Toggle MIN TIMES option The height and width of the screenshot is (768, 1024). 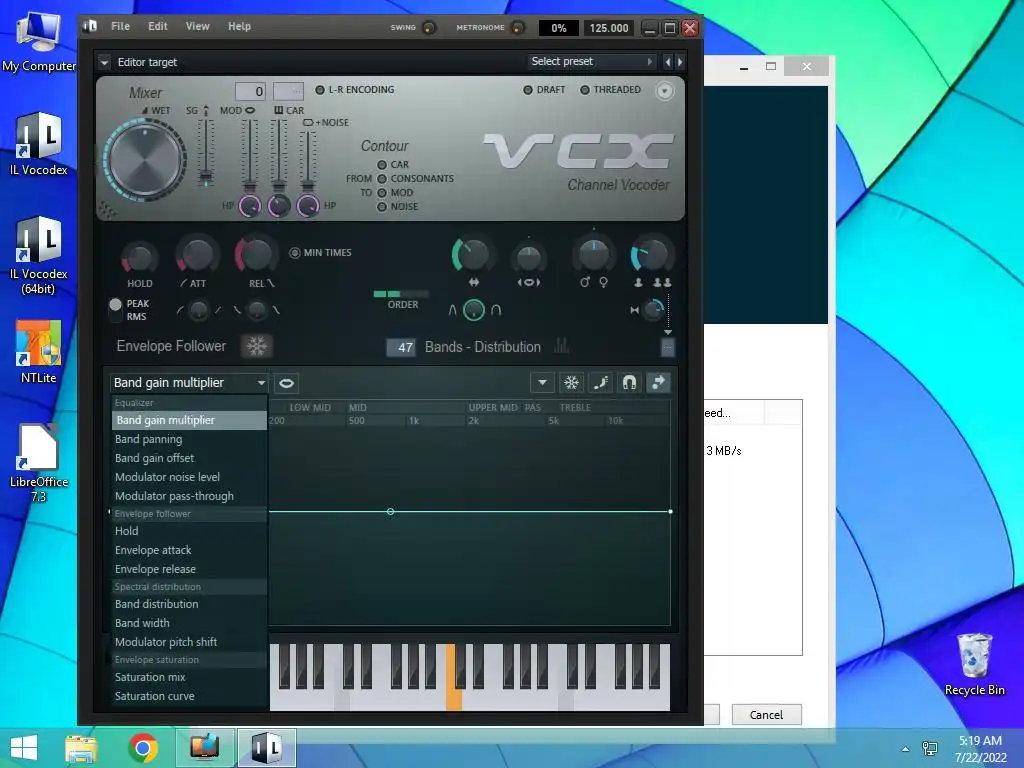pyautogui.click(x=321, y=253)
